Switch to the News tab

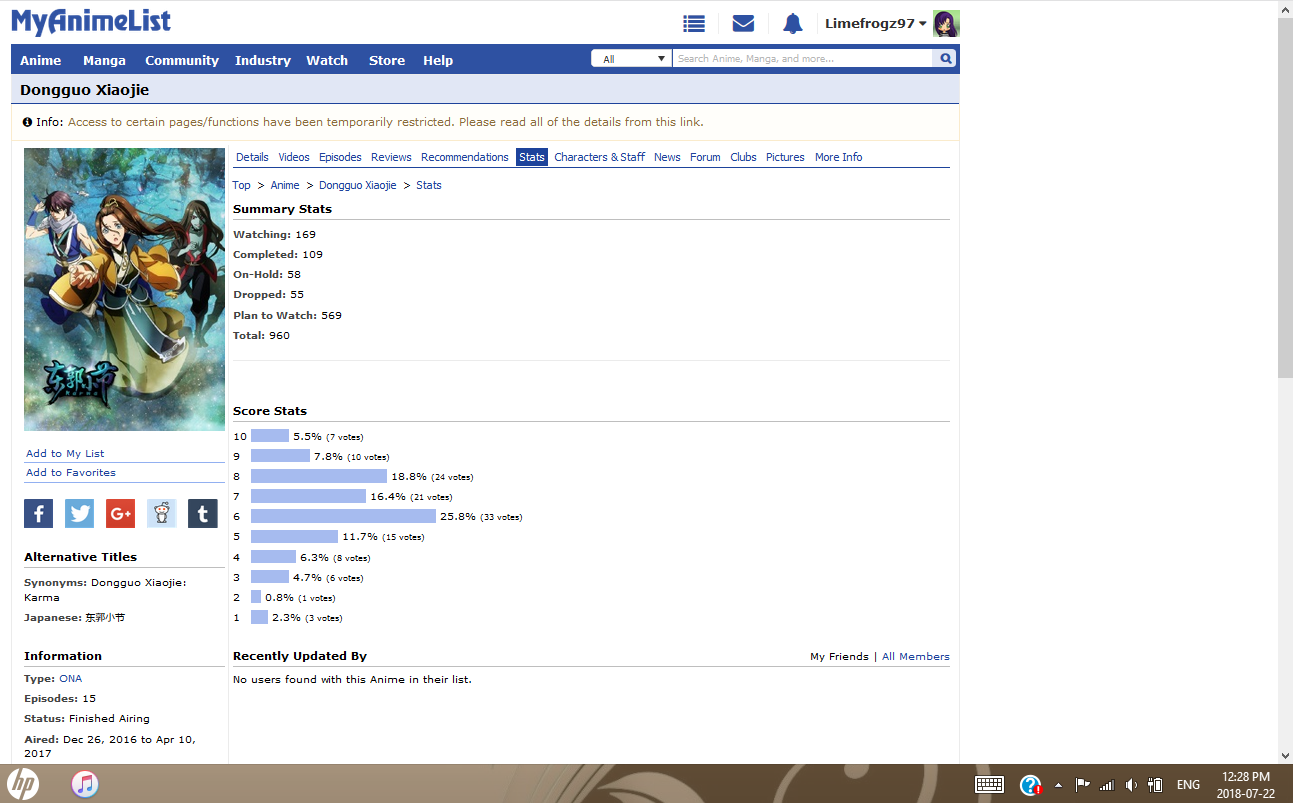pyautogui.click(x=667, y=157)
